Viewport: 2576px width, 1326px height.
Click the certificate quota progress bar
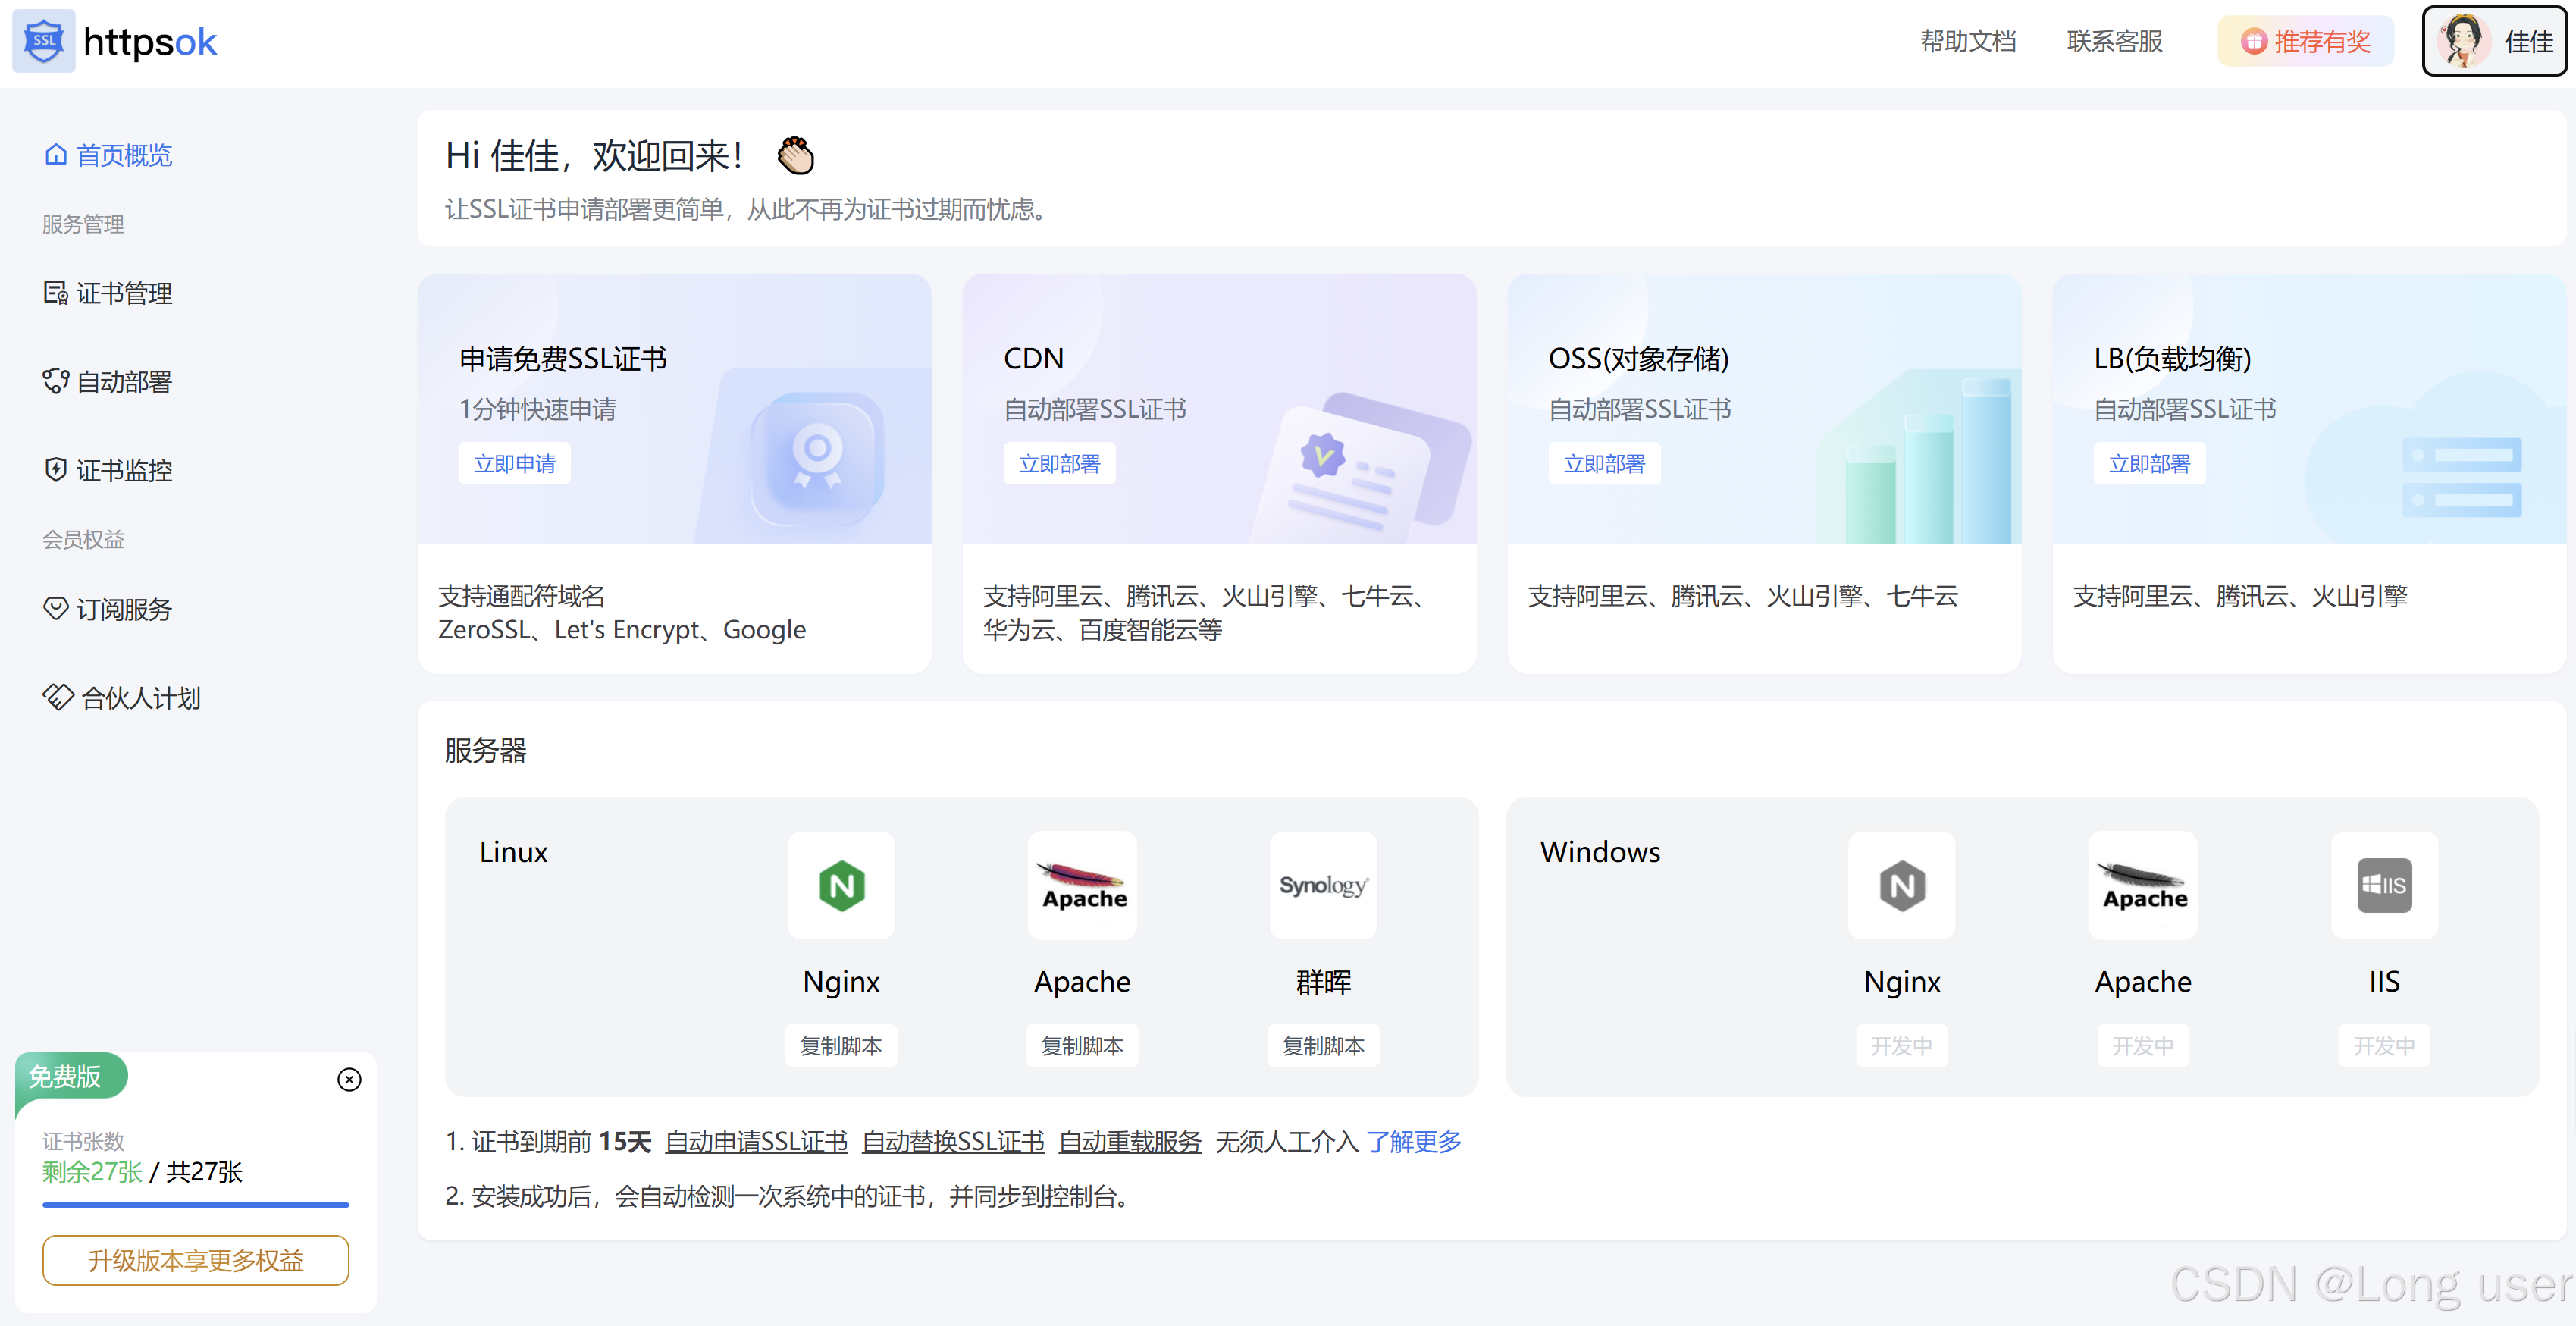(196, 1205)
